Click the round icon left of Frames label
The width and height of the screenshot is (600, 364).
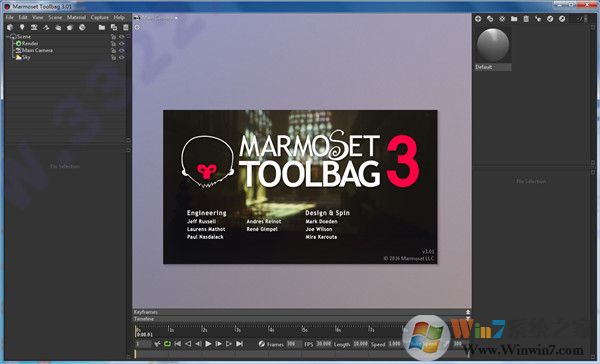click(x=261, y=344)
